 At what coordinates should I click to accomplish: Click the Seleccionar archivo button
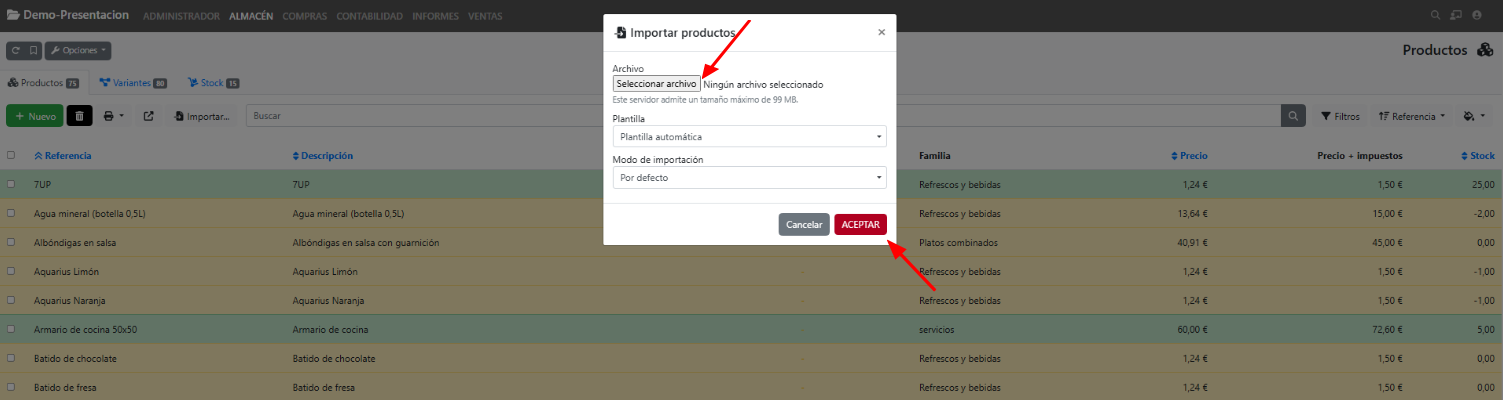pyautogui.click(x=656, y=84)
